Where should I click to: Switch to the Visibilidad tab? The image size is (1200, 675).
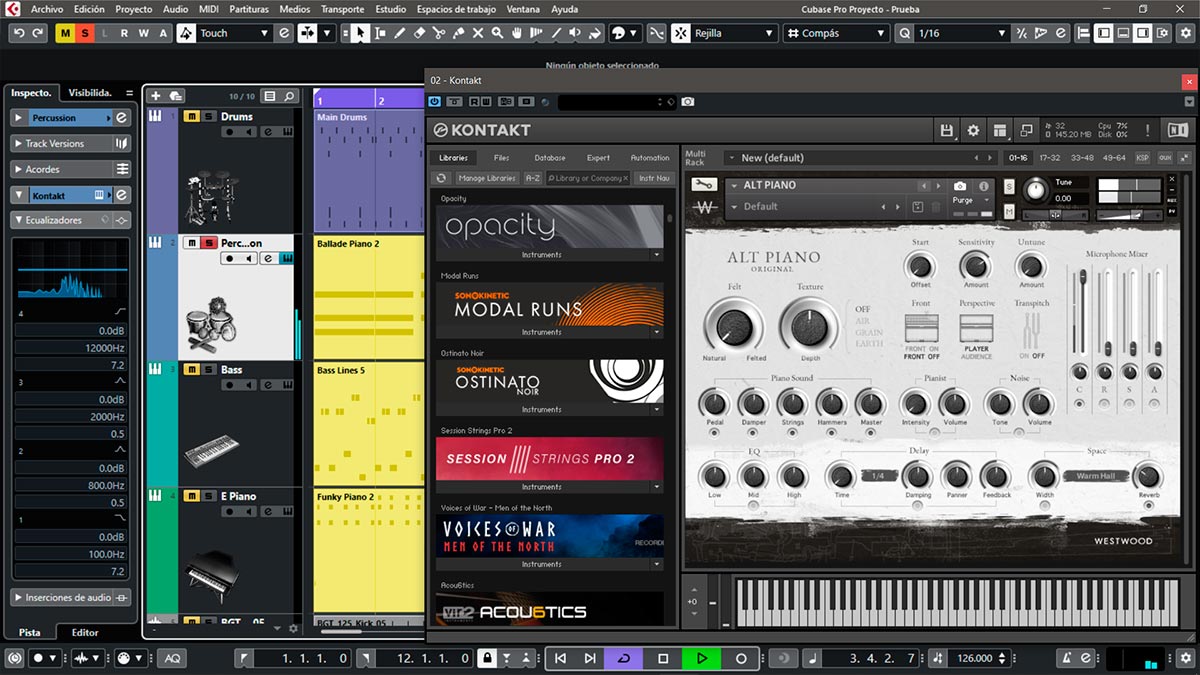89,92
